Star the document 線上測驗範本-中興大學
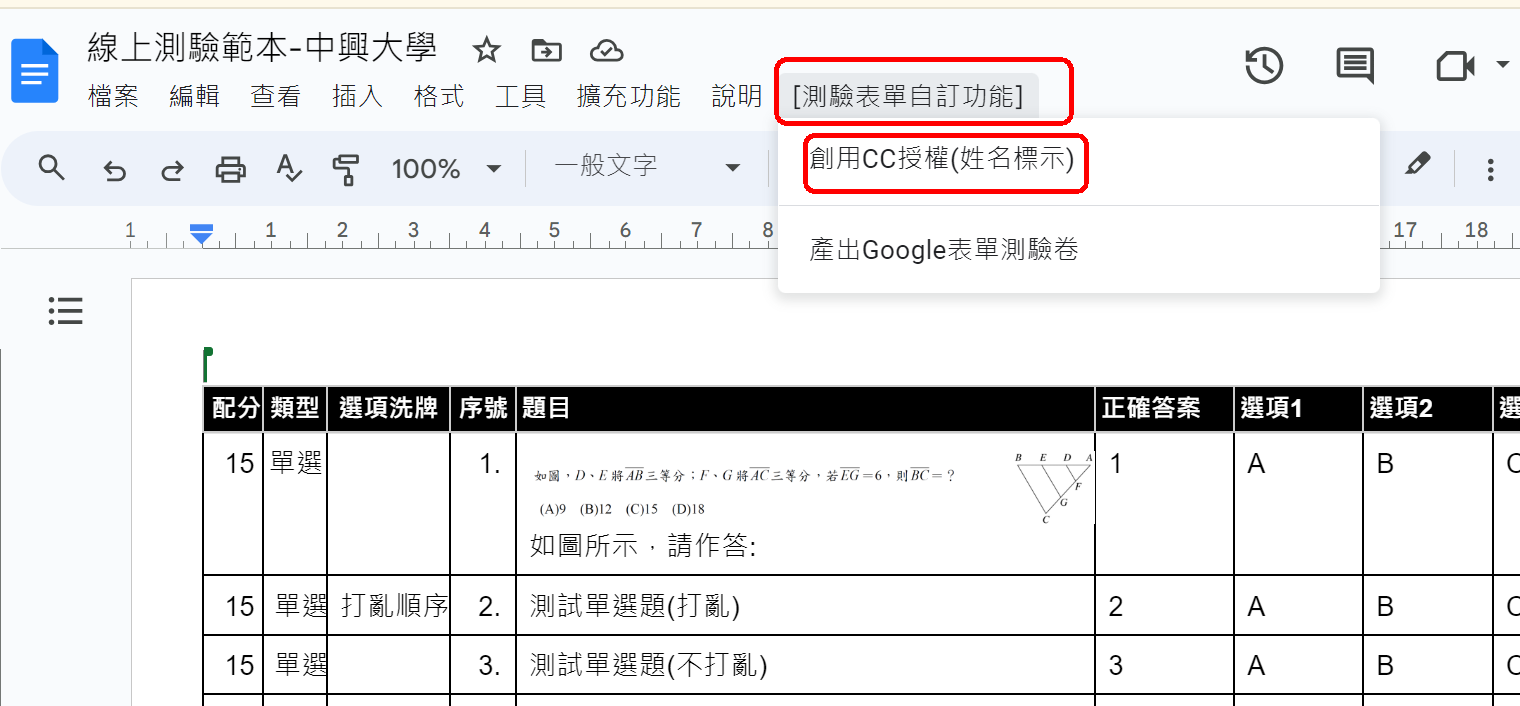 click(486, 50)
